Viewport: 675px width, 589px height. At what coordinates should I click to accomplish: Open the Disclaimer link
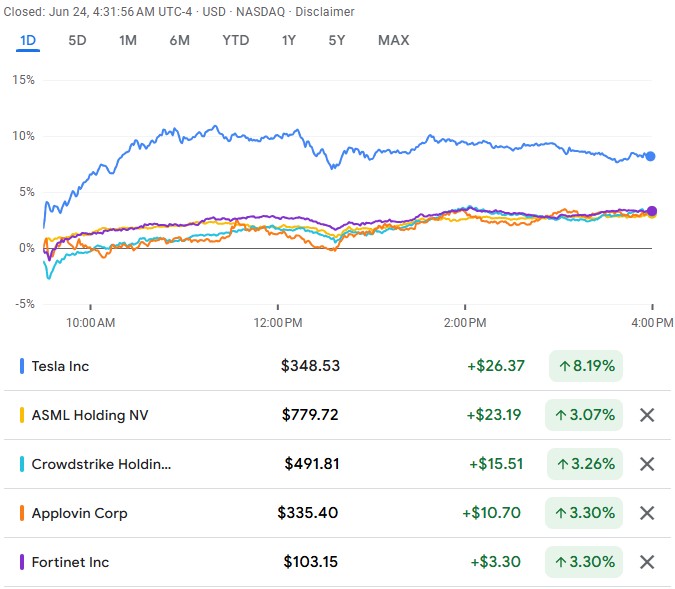pyautogui.click(x=325, y=12)
